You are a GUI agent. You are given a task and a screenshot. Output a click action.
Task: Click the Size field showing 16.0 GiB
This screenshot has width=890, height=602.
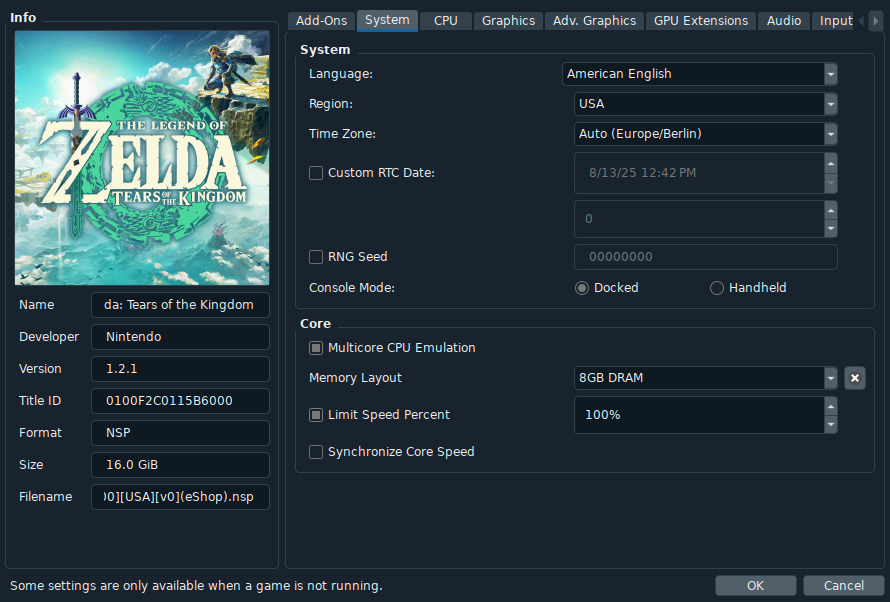pyautogui.click(x=180, y=465)
